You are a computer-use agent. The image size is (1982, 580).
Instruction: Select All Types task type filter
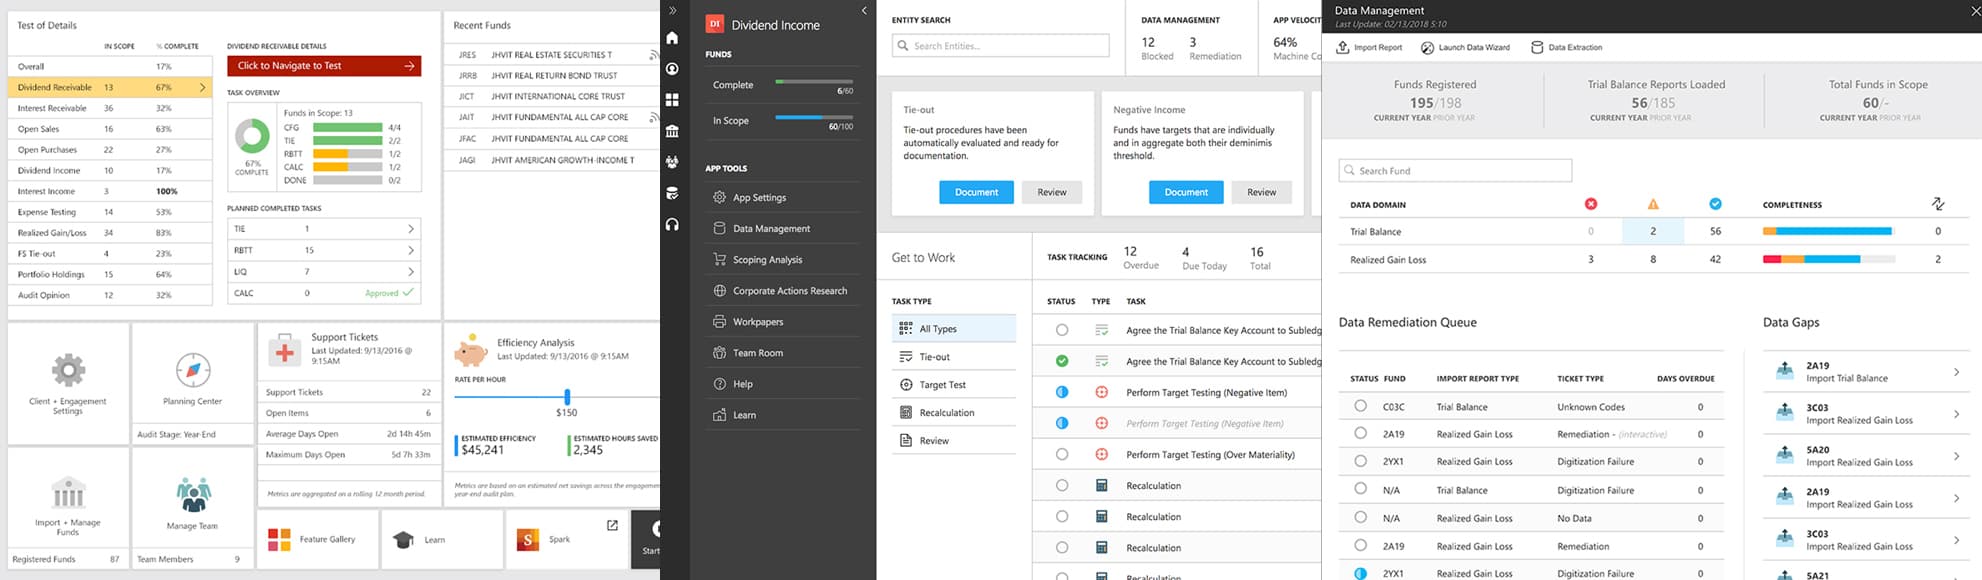click(954, 328)
